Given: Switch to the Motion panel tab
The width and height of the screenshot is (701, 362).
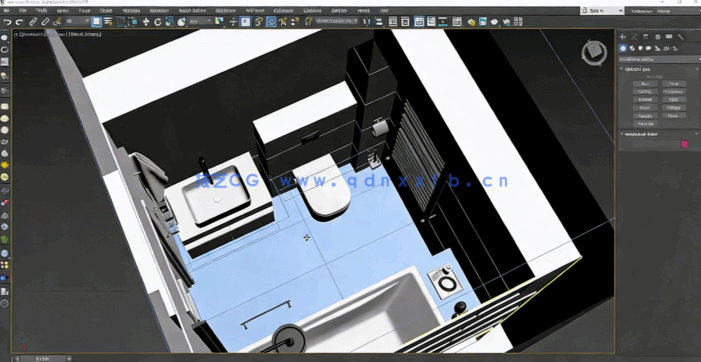Looking at the screenshot, I should tap(658, 37).
